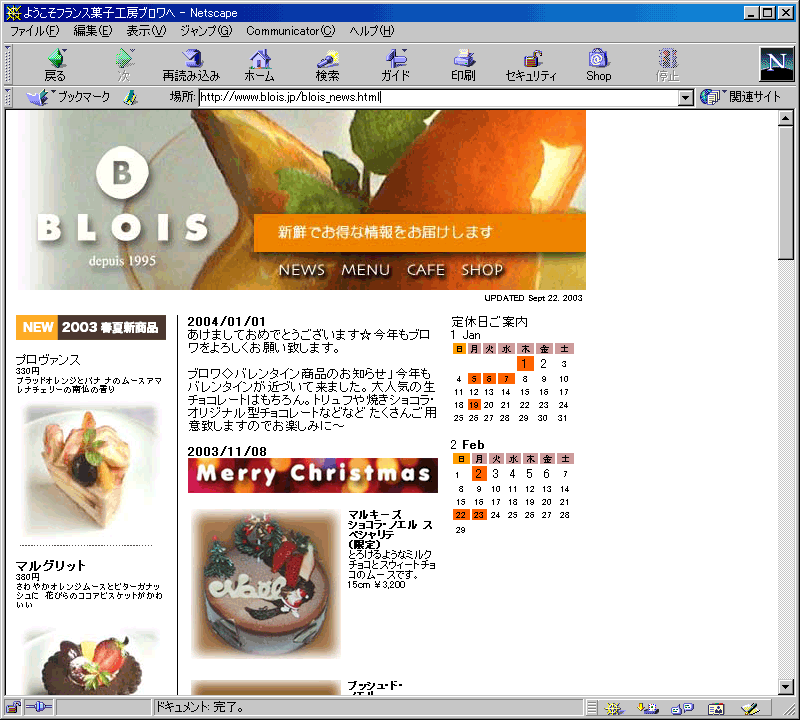Open the ジャンプ(G) menu
The image size is (800, 720).
(x=206, y=31)
